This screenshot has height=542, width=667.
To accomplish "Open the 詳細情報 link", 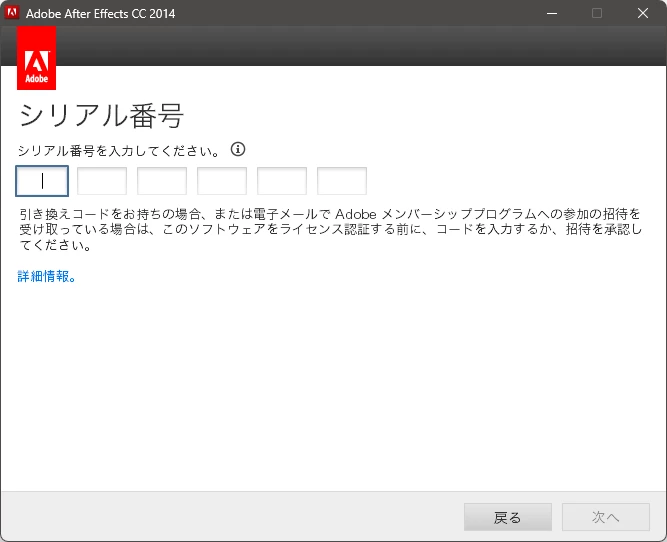I will (47, 277).
